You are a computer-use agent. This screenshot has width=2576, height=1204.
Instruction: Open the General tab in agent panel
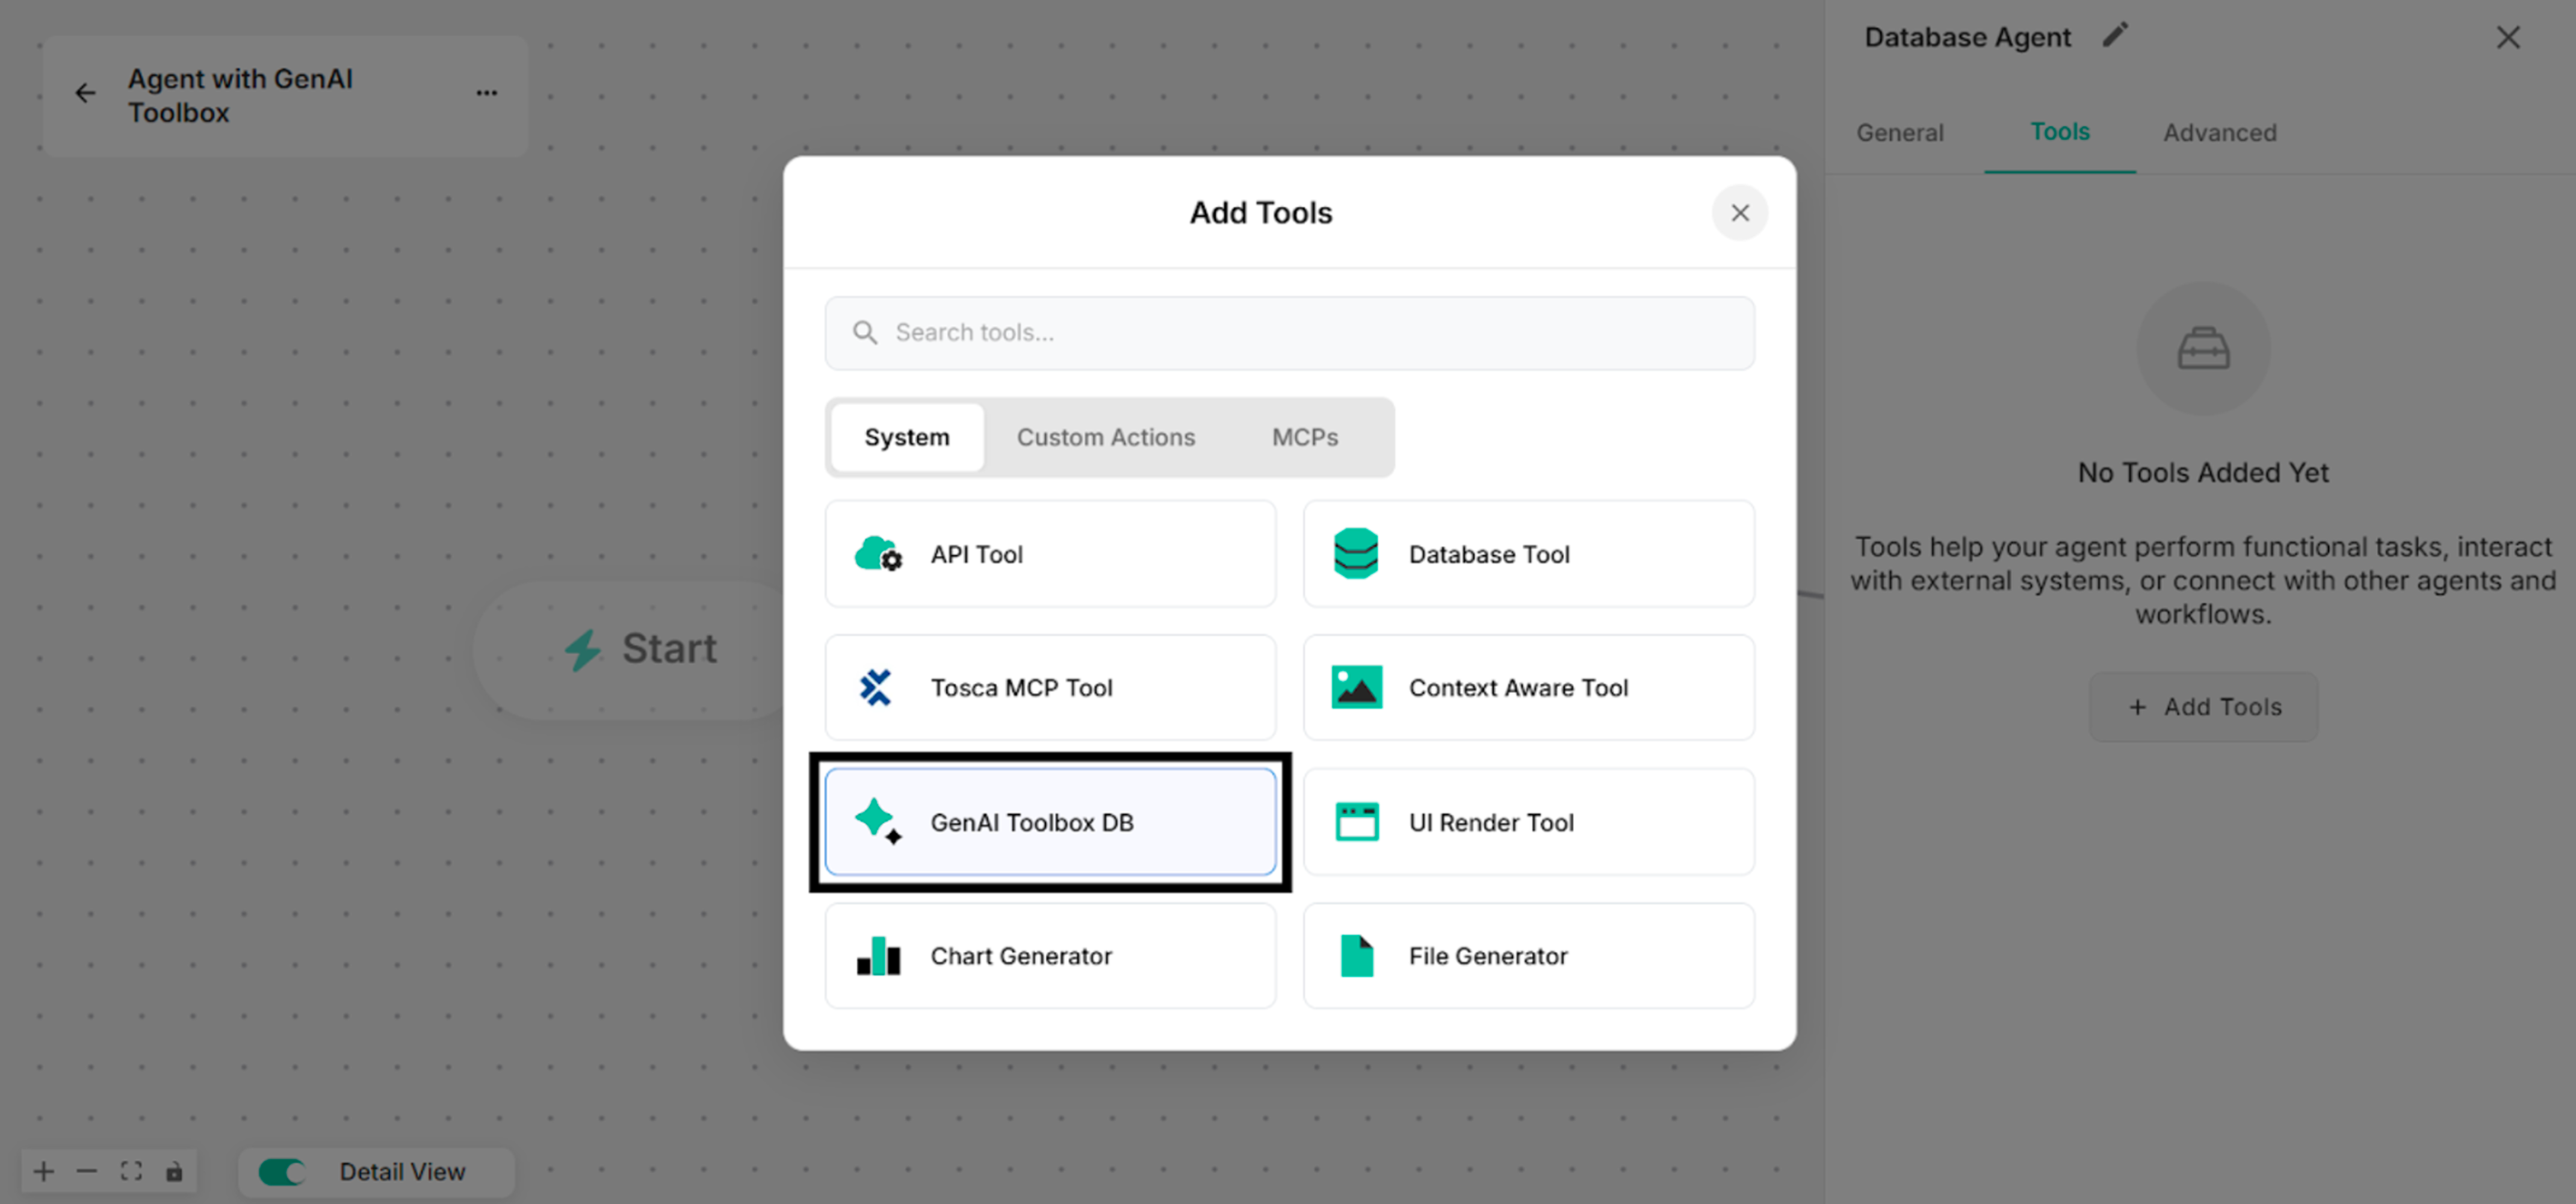pos(1899,133)
